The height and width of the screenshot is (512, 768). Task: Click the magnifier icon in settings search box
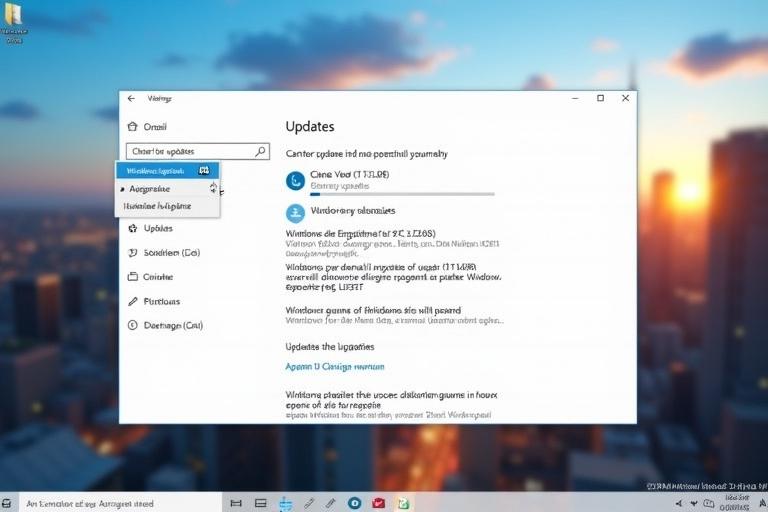[x=260, y=151]
